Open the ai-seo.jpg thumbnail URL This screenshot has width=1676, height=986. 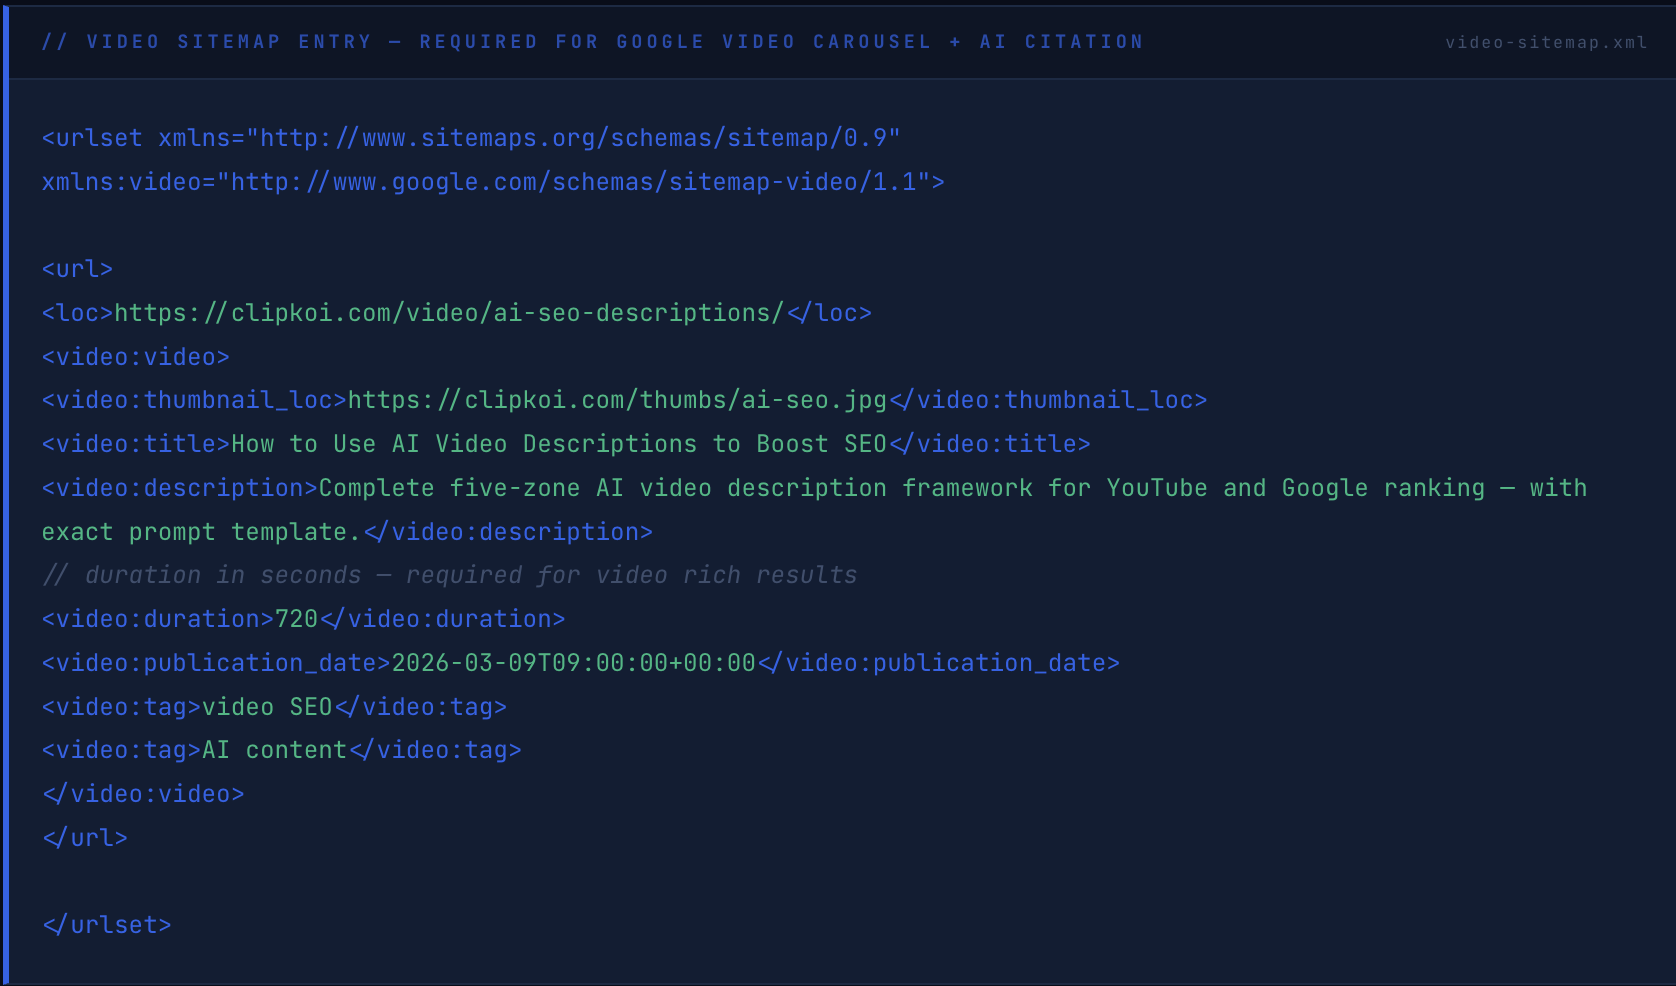[x=615, y=399]
